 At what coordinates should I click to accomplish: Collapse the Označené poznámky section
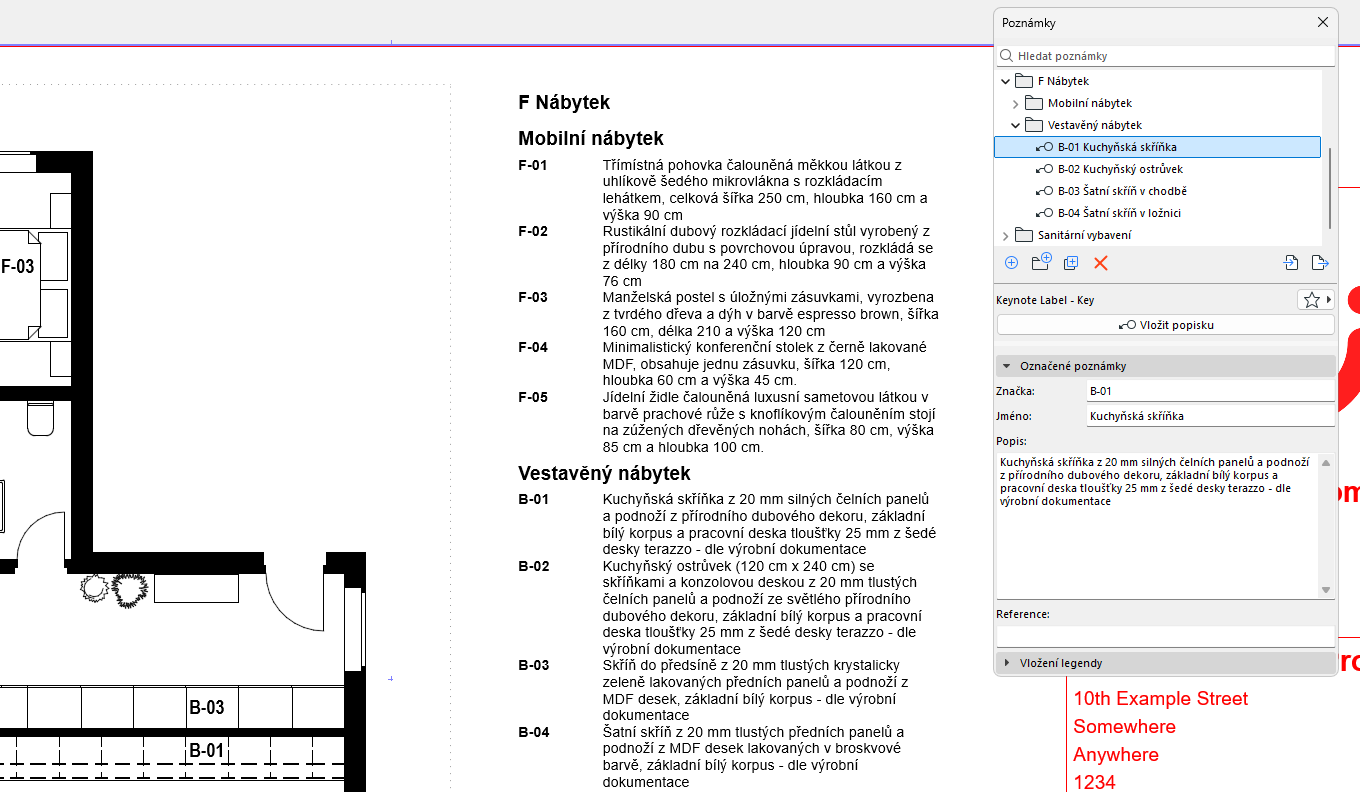(1007, 366)
